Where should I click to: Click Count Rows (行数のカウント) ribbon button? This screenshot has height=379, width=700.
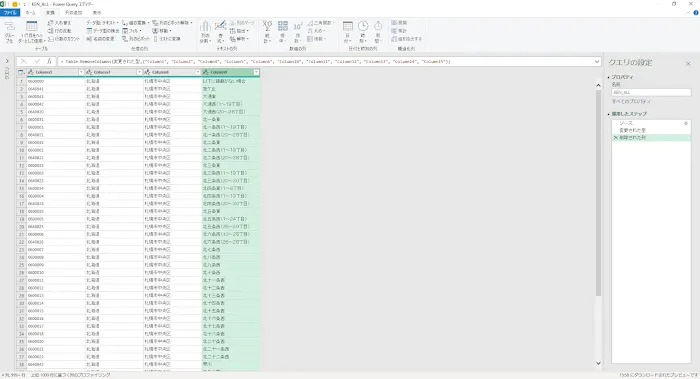tap(64, 39)
